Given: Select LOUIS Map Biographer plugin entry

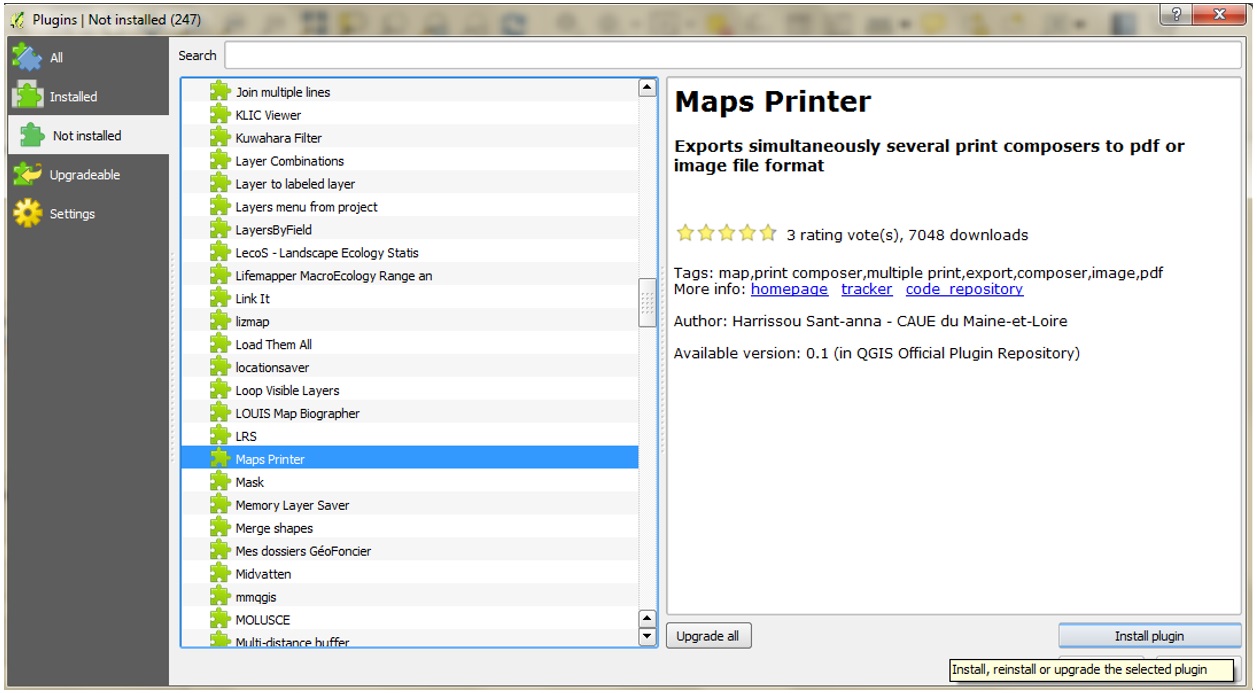Looking at the screenshot, I should coord(297,413).
